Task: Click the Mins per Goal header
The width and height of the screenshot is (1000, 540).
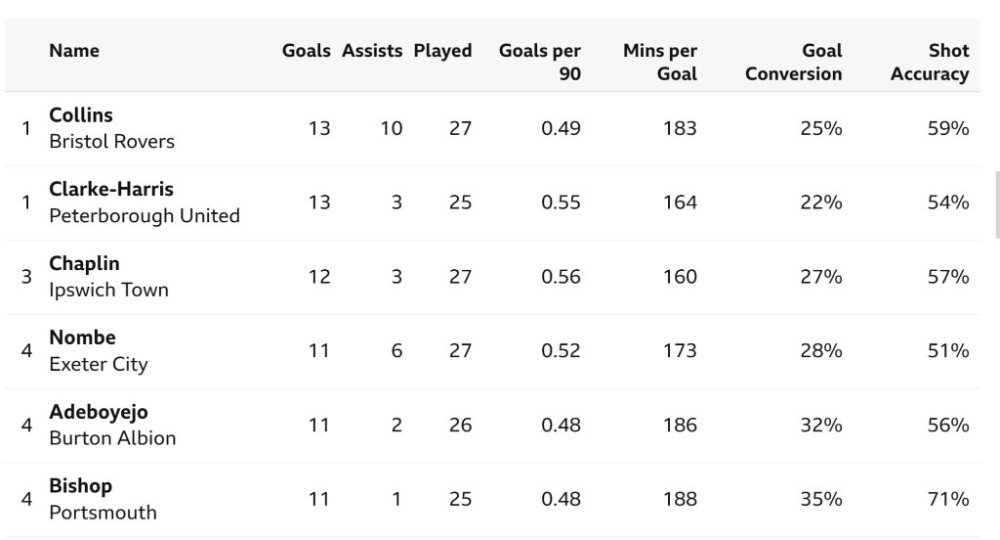Action: coord(660,62)
